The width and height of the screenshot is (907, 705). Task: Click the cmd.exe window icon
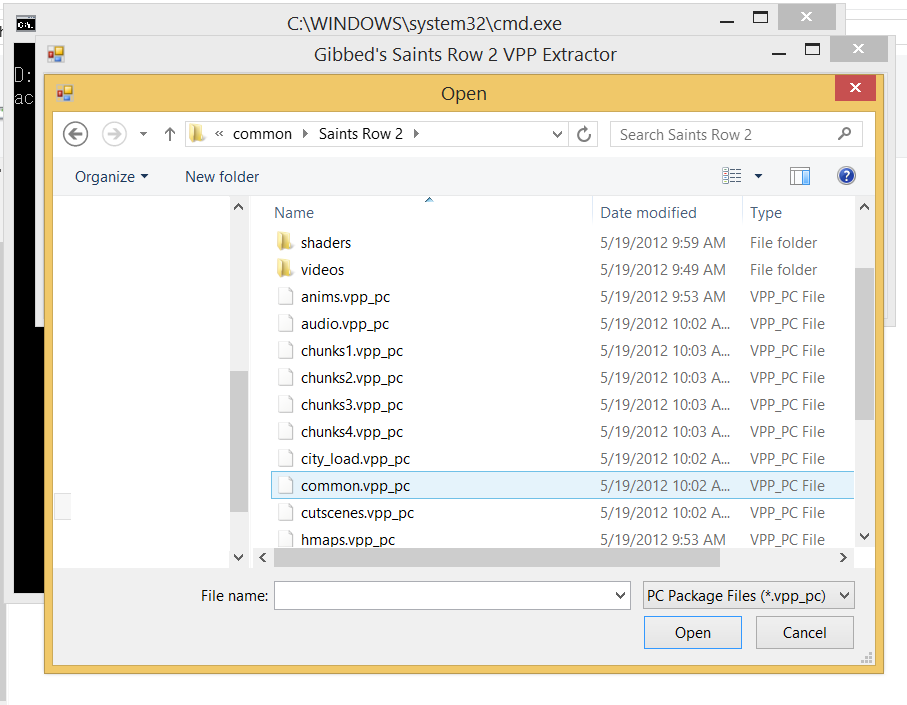(x=25, y=24)
